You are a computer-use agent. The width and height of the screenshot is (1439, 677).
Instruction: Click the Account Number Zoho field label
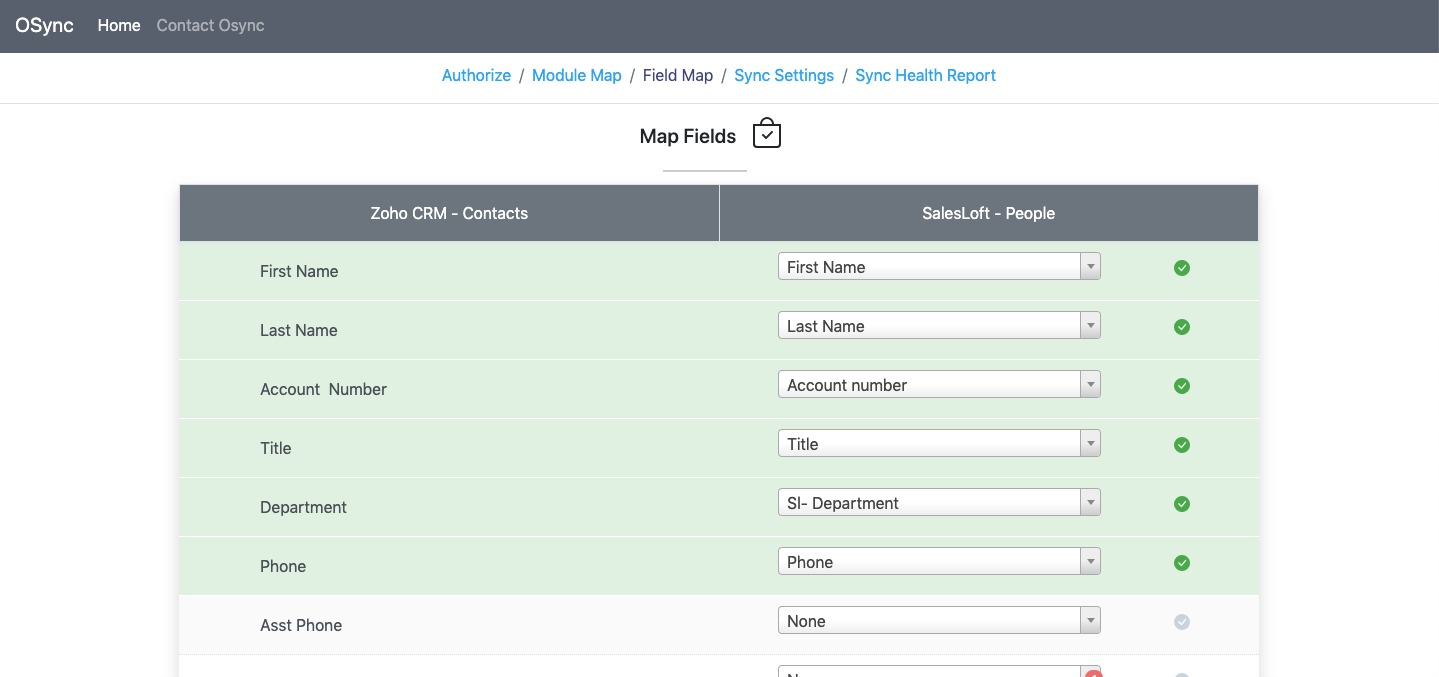(323, 389)
